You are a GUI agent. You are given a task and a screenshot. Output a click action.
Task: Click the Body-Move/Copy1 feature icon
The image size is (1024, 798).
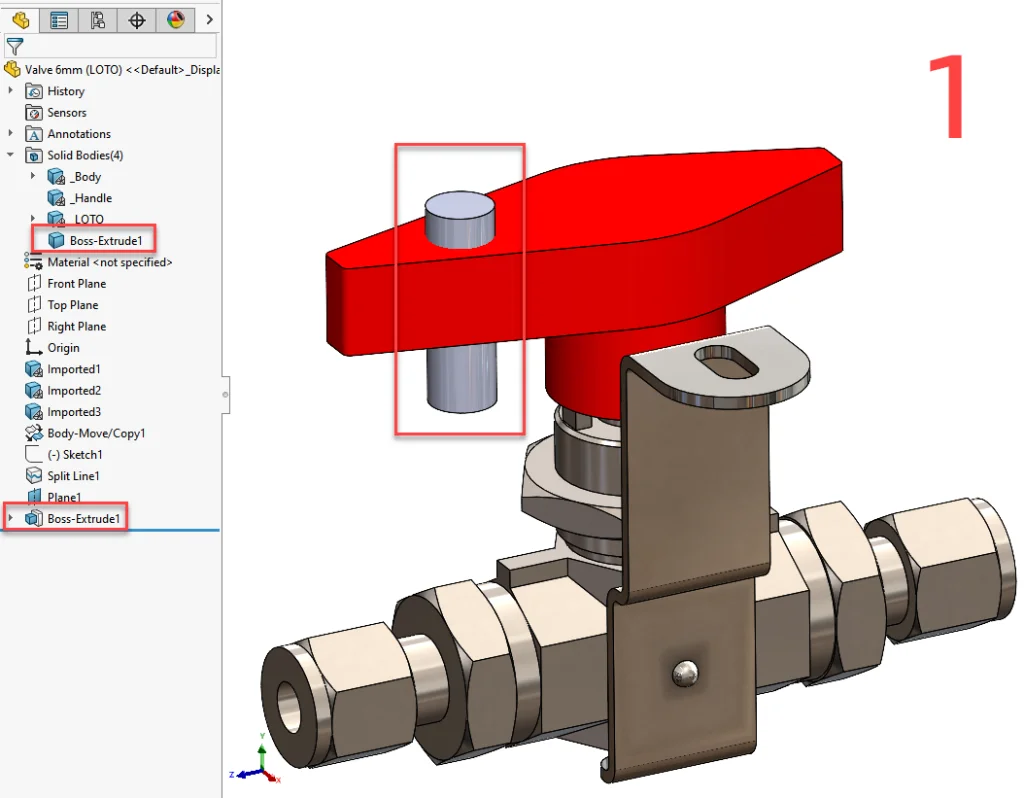(x=33, y=434)
